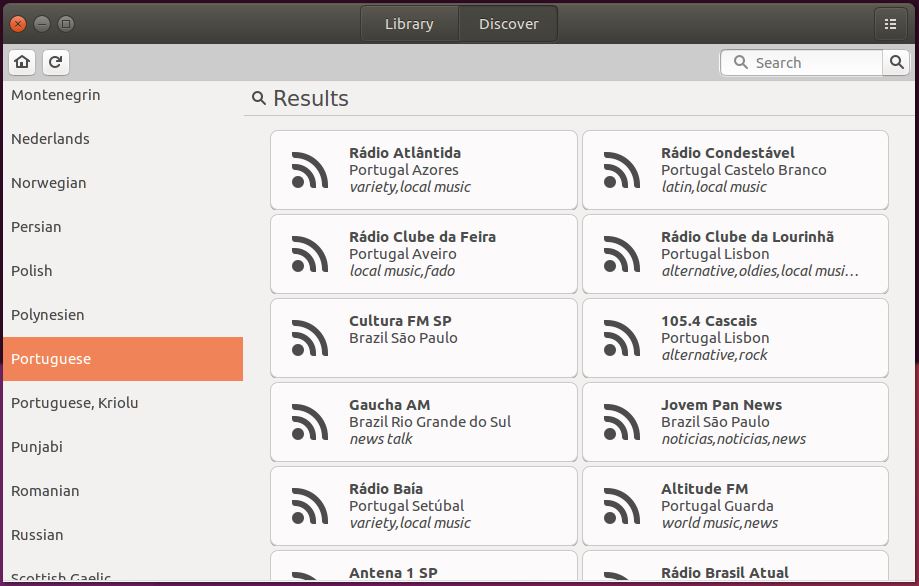Click Gaucha AM feed icon
This screenshot has height=586, width=919.
(x=310, y=422)
